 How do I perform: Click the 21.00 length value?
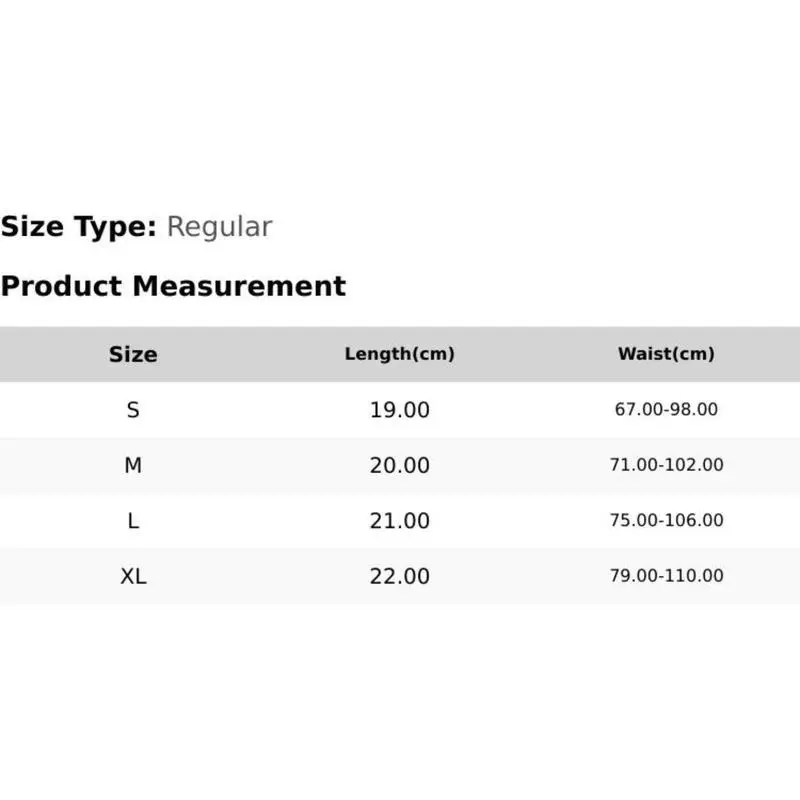pos(399,521)
